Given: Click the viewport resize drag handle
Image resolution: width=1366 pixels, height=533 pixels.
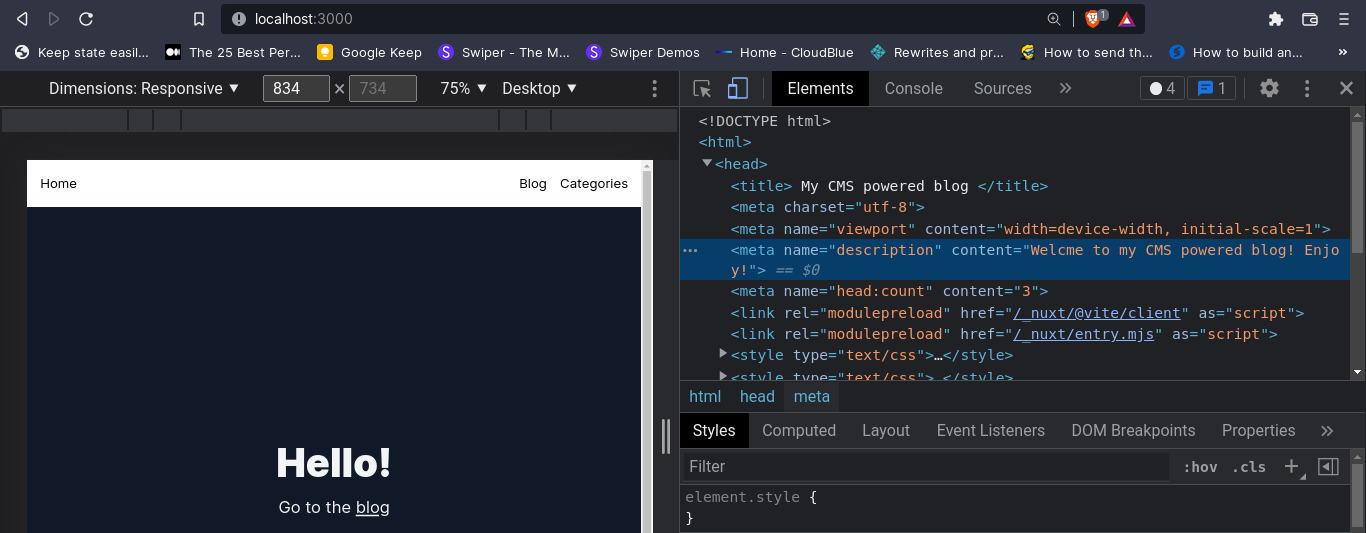Looking at the screenshot, I should coord(666,436).
